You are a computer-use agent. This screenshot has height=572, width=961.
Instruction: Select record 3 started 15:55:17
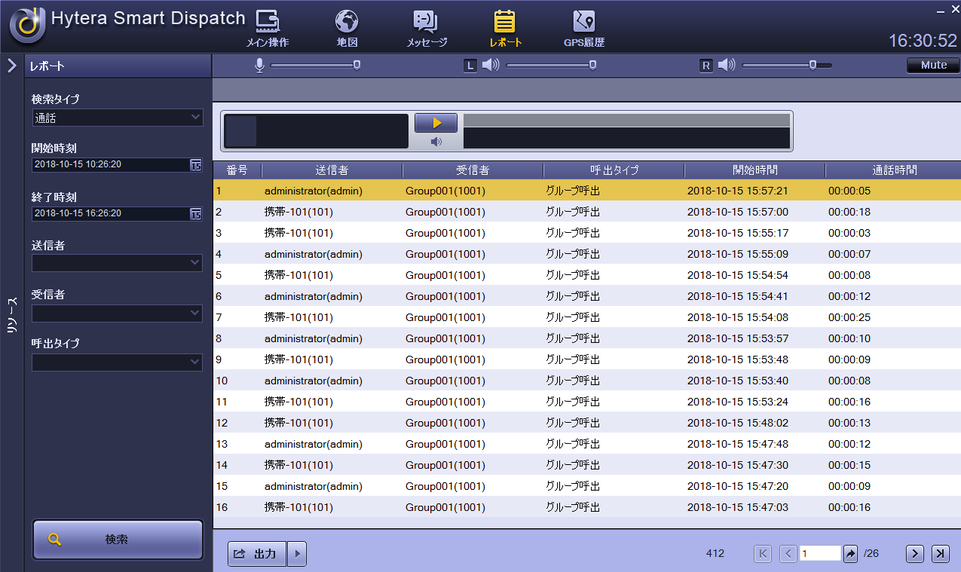pos(587,233)
